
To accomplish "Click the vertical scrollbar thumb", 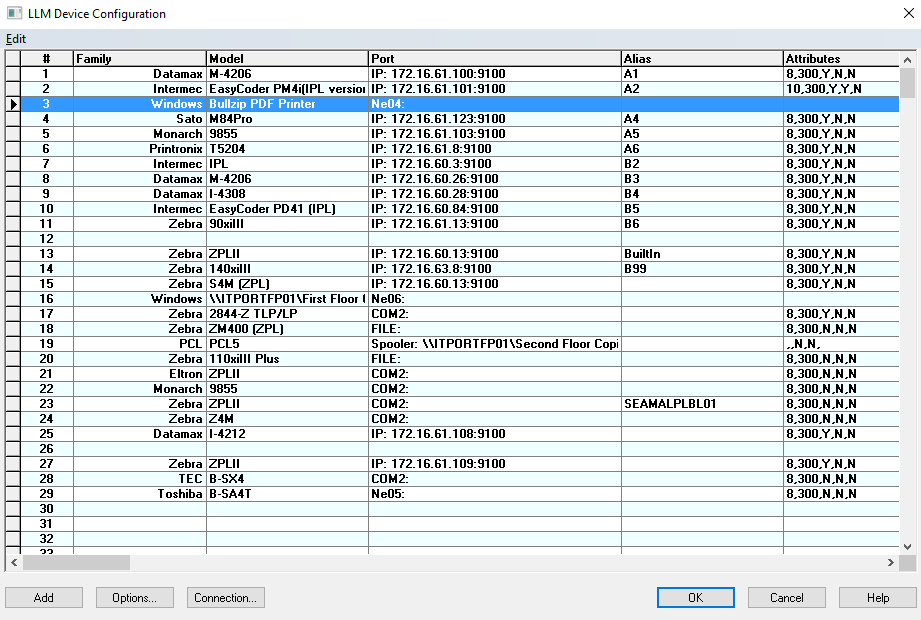I will 907,83.
